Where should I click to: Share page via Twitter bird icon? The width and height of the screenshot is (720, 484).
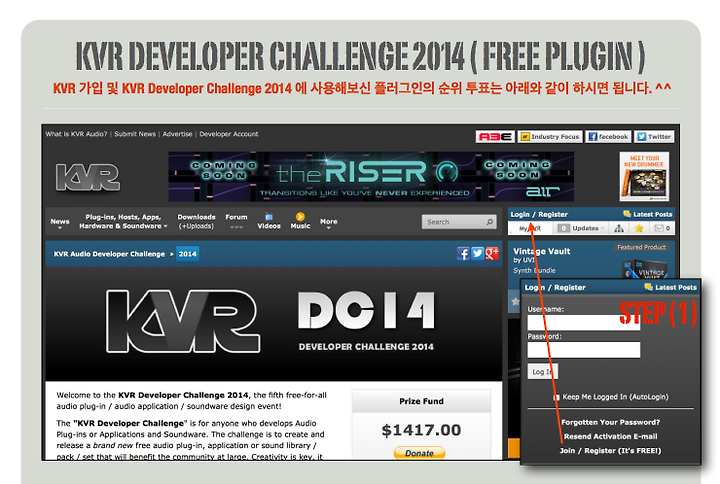(478, 253)
